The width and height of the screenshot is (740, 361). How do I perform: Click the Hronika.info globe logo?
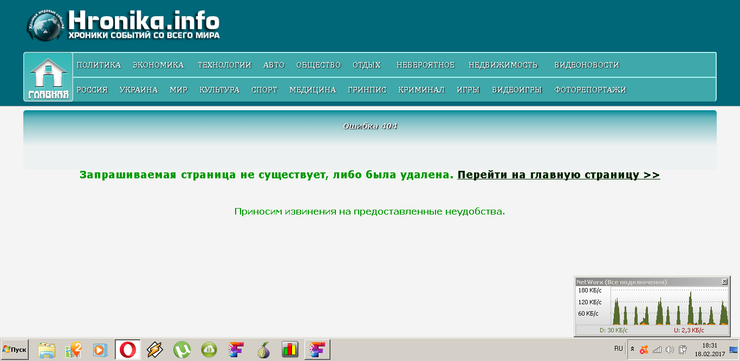click(x=46, y=25)
